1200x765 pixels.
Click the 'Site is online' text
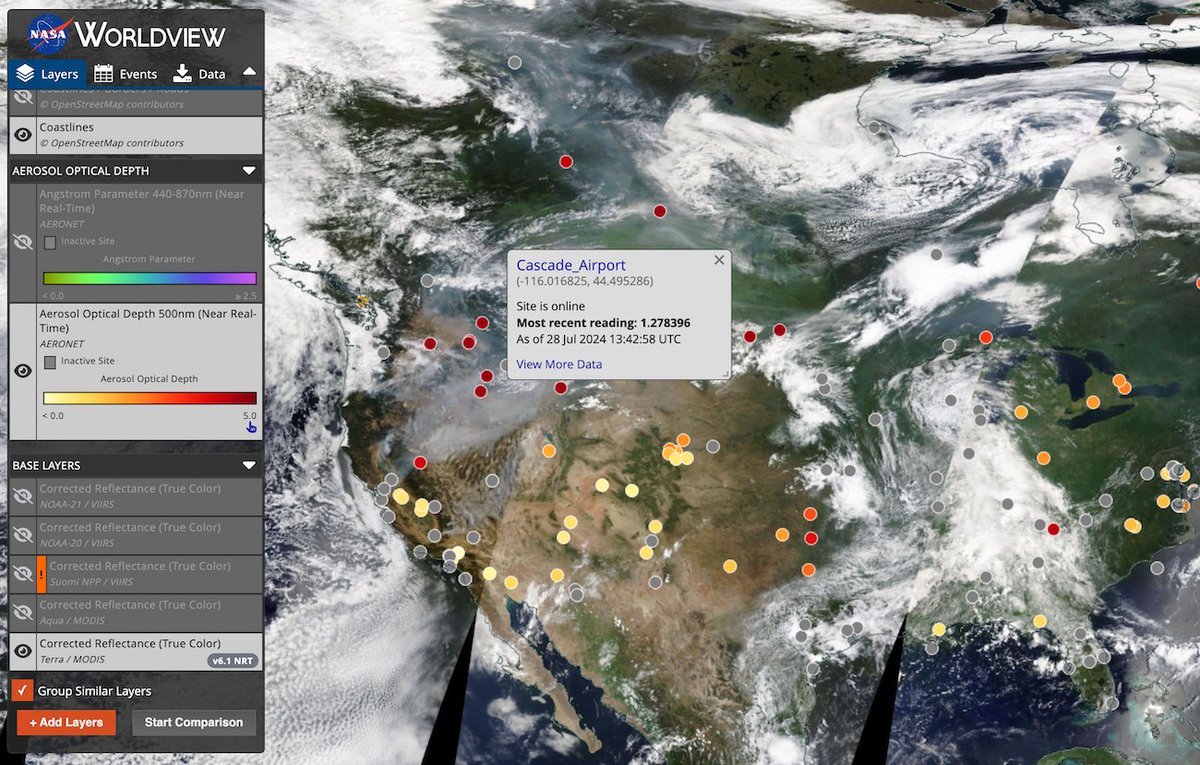[x=550, y=306]
